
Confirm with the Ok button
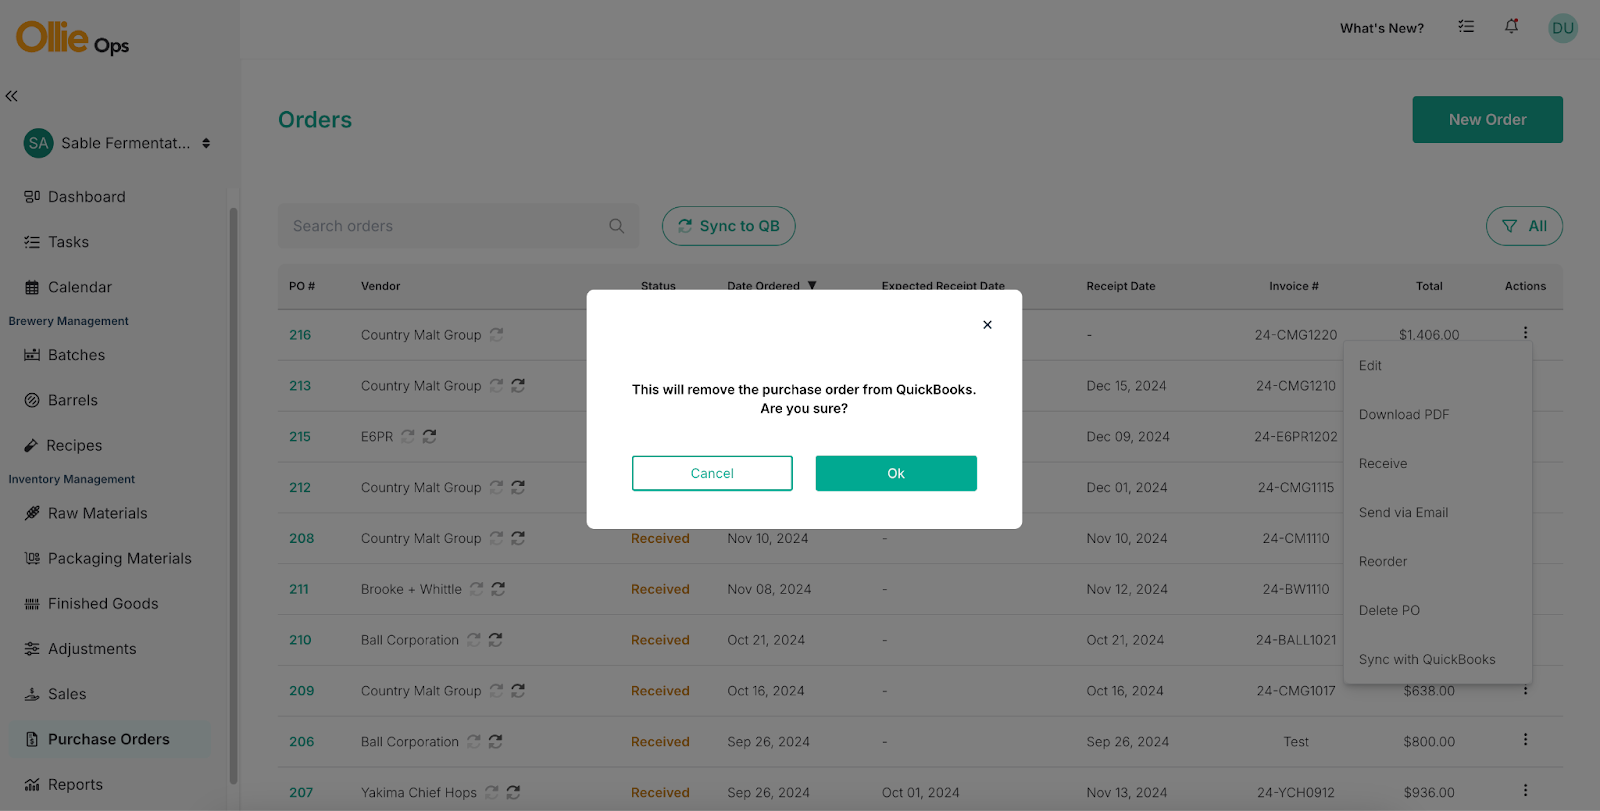coord(895,473)
